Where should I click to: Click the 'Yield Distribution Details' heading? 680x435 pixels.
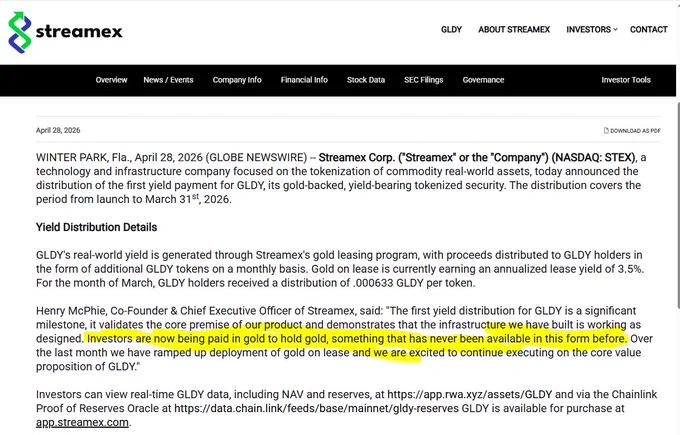96,227
